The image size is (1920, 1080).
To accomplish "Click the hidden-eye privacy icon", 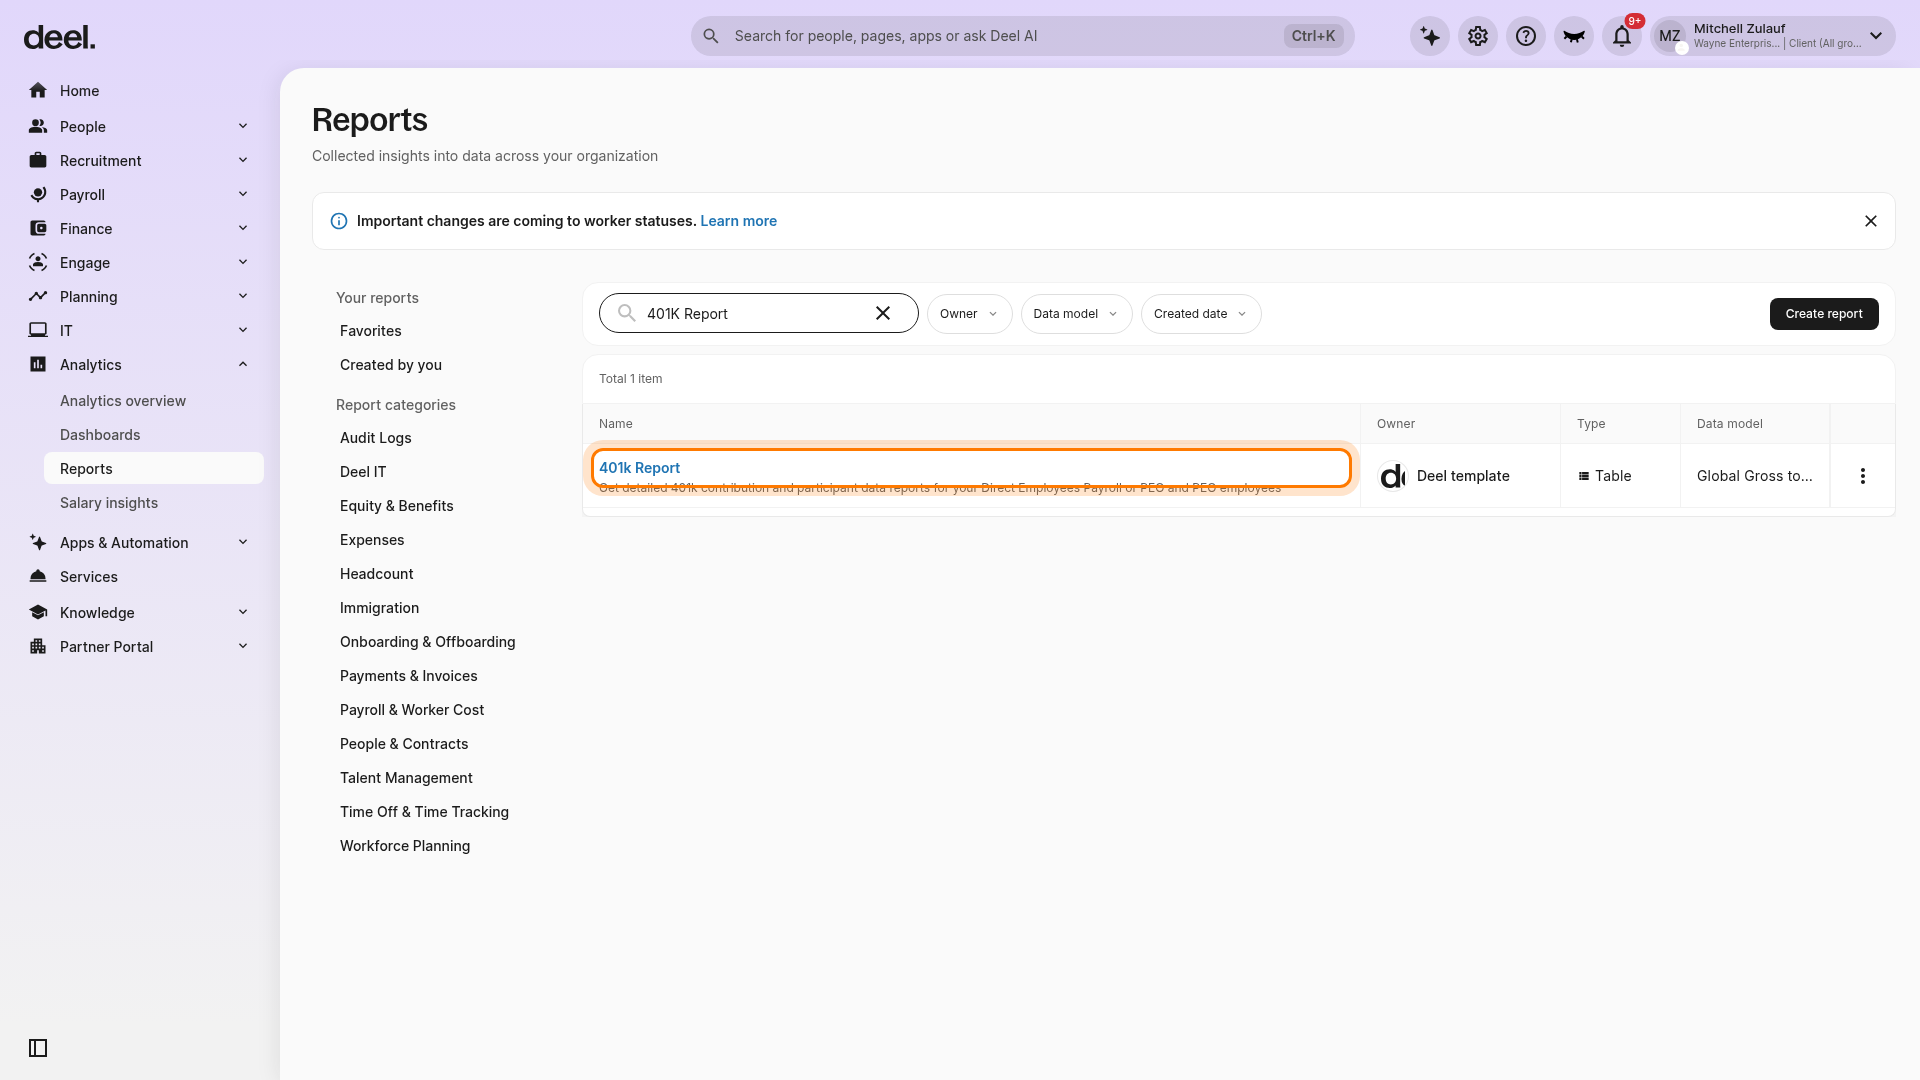I will [x=1574, y=36].
